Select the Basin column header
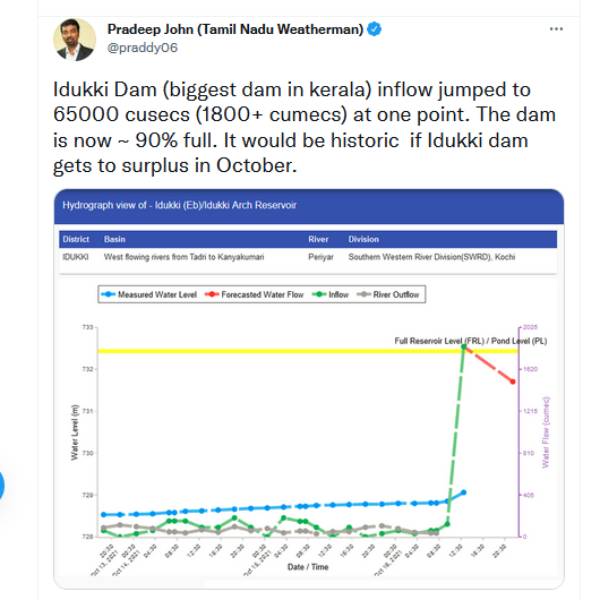This screenshot has height=600, width=600. [114, 240]
